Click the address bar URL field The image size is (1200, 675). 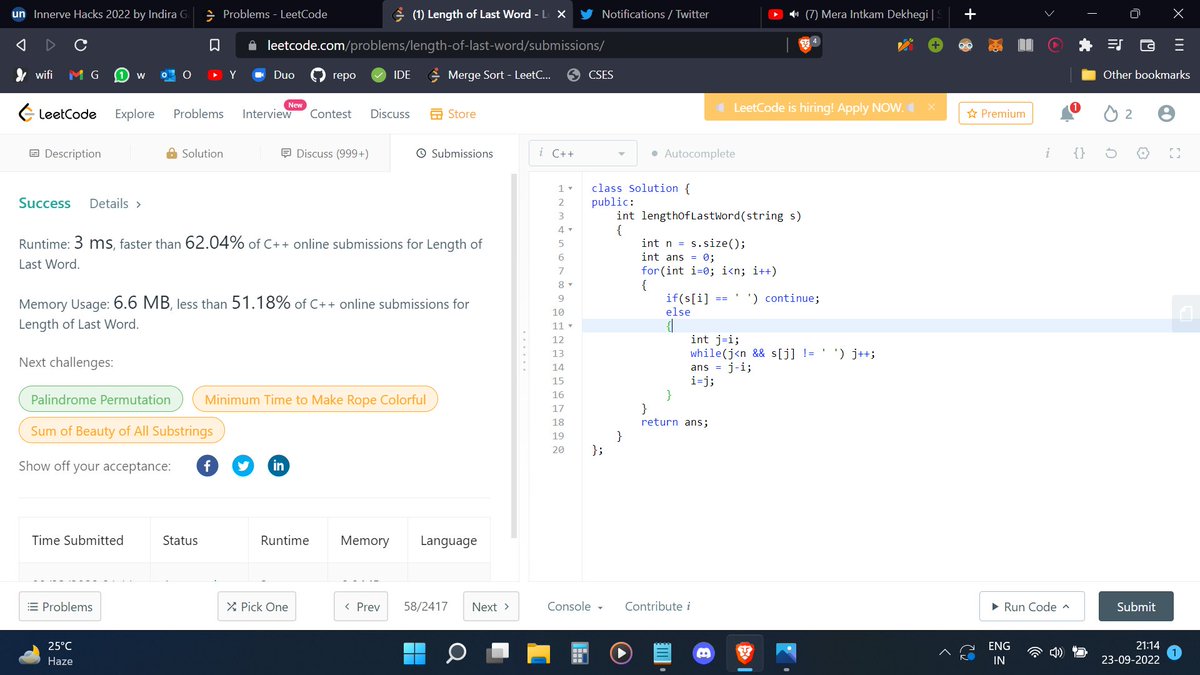coord(510,46)
